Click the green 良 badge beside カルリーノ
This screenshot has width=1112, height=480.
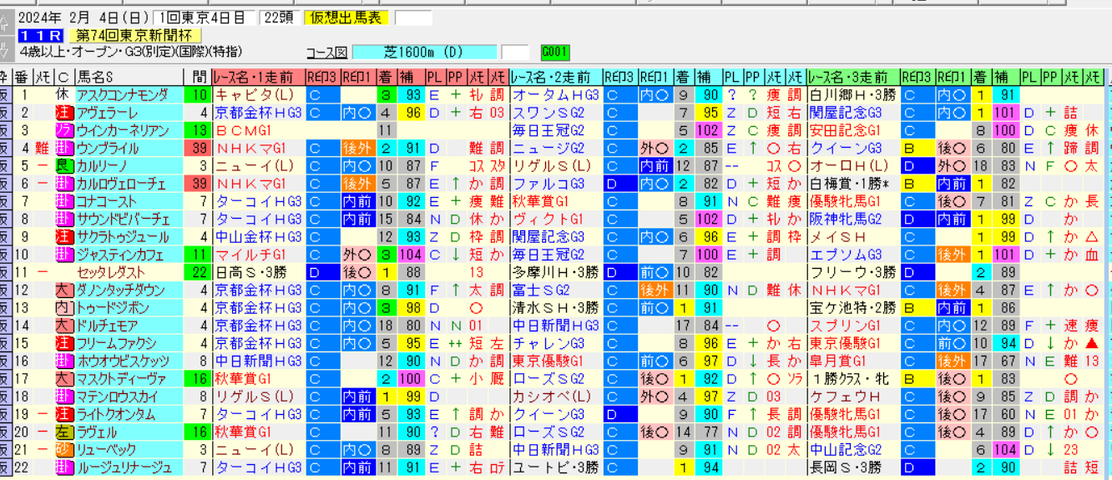64,165
